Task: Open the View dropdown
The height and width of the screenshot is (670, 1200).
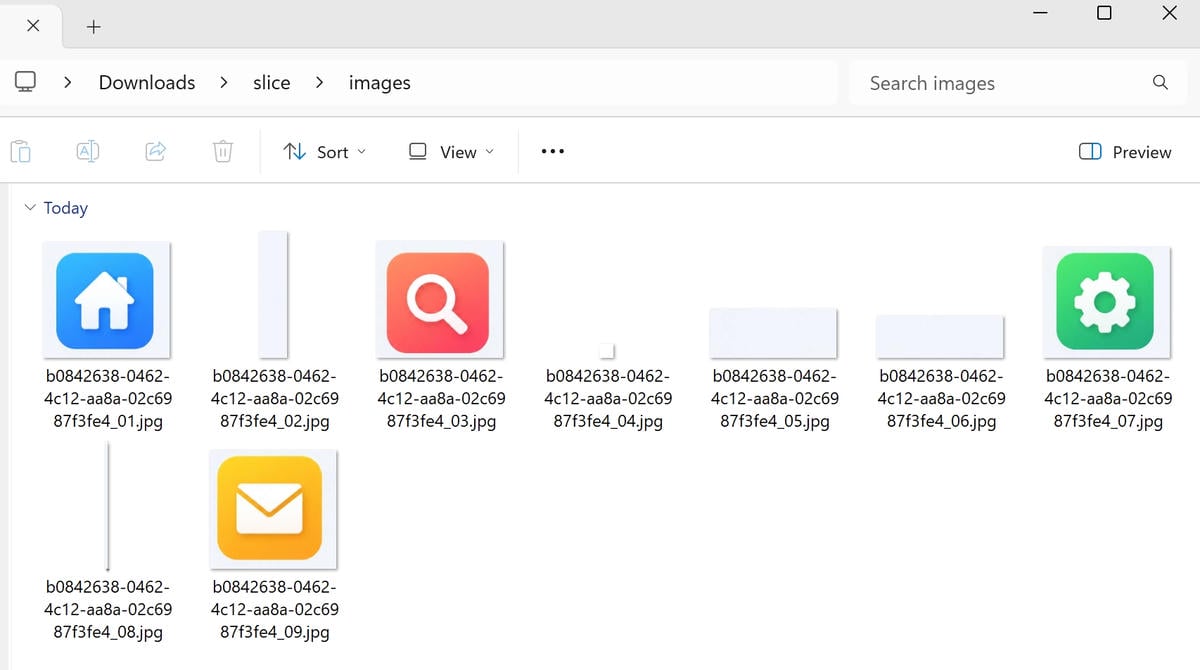Action: (452, 152)
